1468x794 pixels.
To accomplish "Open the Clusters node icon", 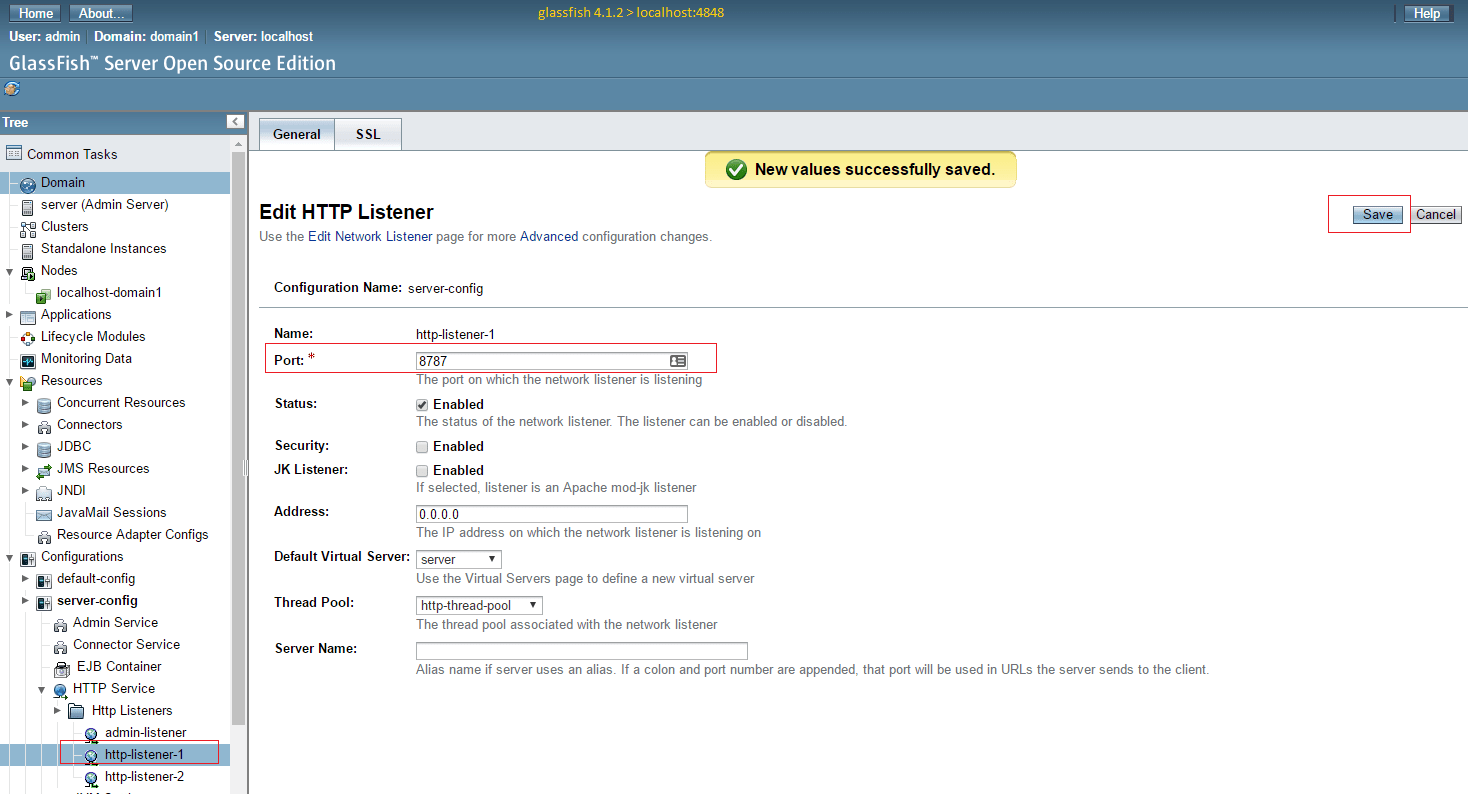I will (29, 226).
